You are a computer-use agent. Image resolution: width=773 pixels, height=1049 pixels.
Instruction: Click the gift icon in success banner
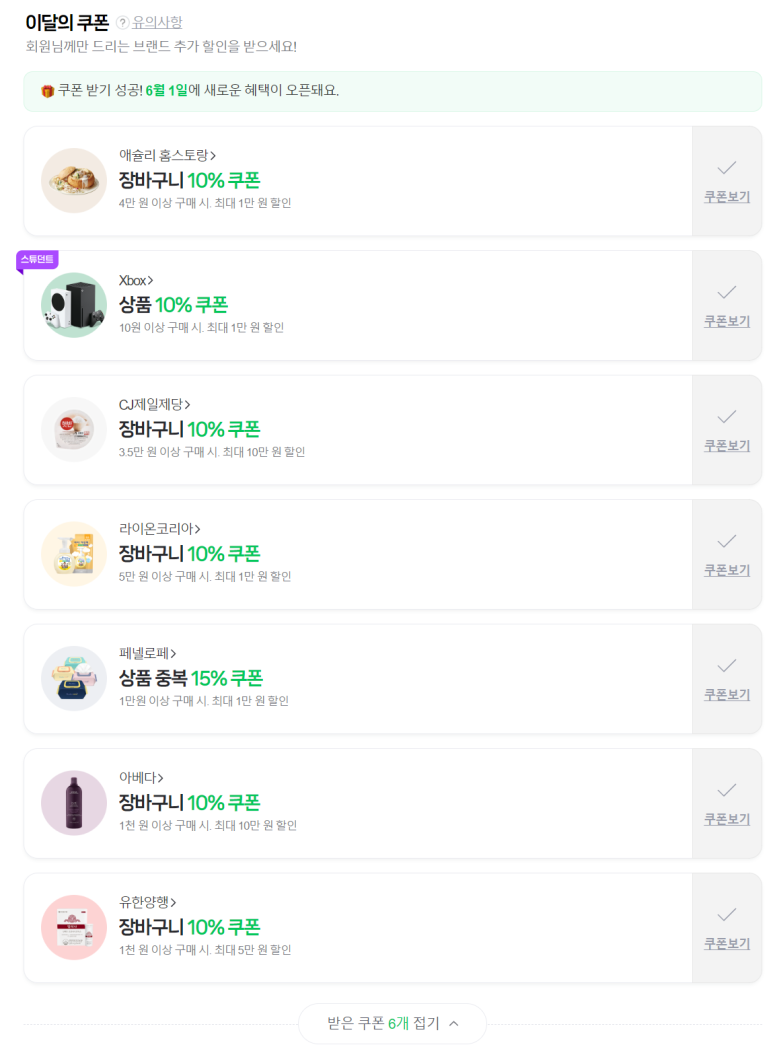tap(48, 91)
